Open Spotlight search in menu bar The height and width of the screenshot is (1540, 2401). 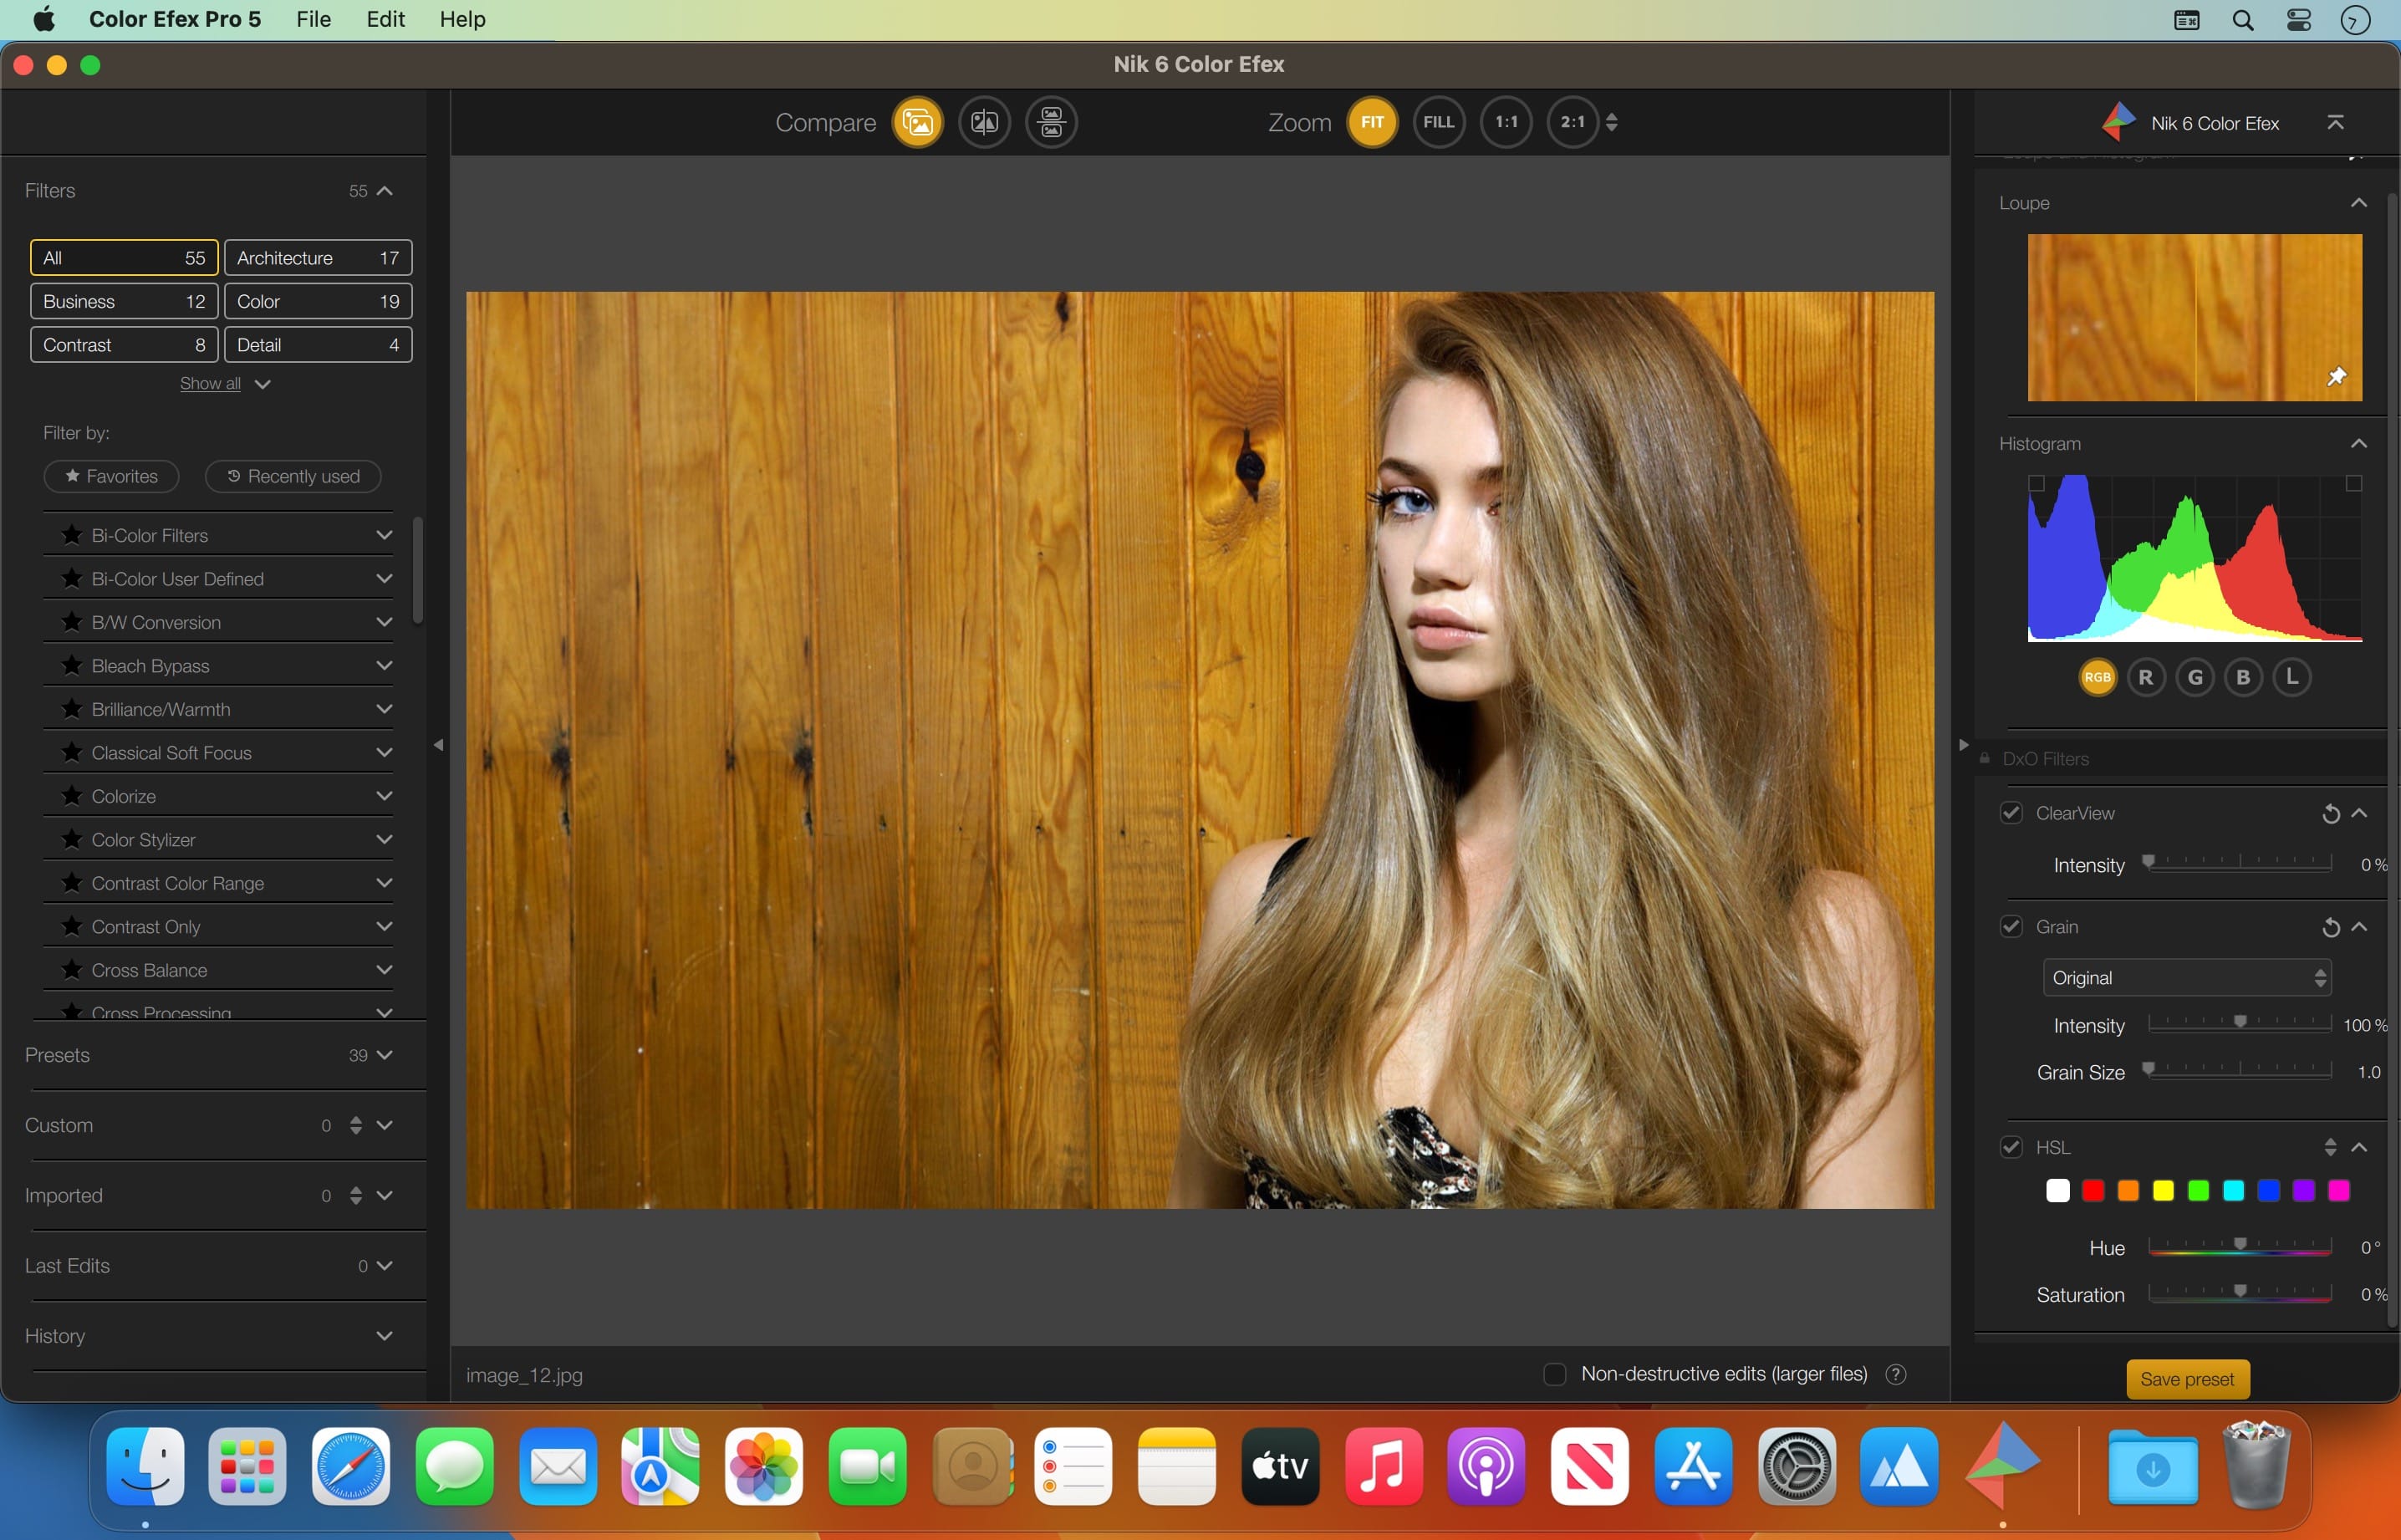click(2243, 20)
